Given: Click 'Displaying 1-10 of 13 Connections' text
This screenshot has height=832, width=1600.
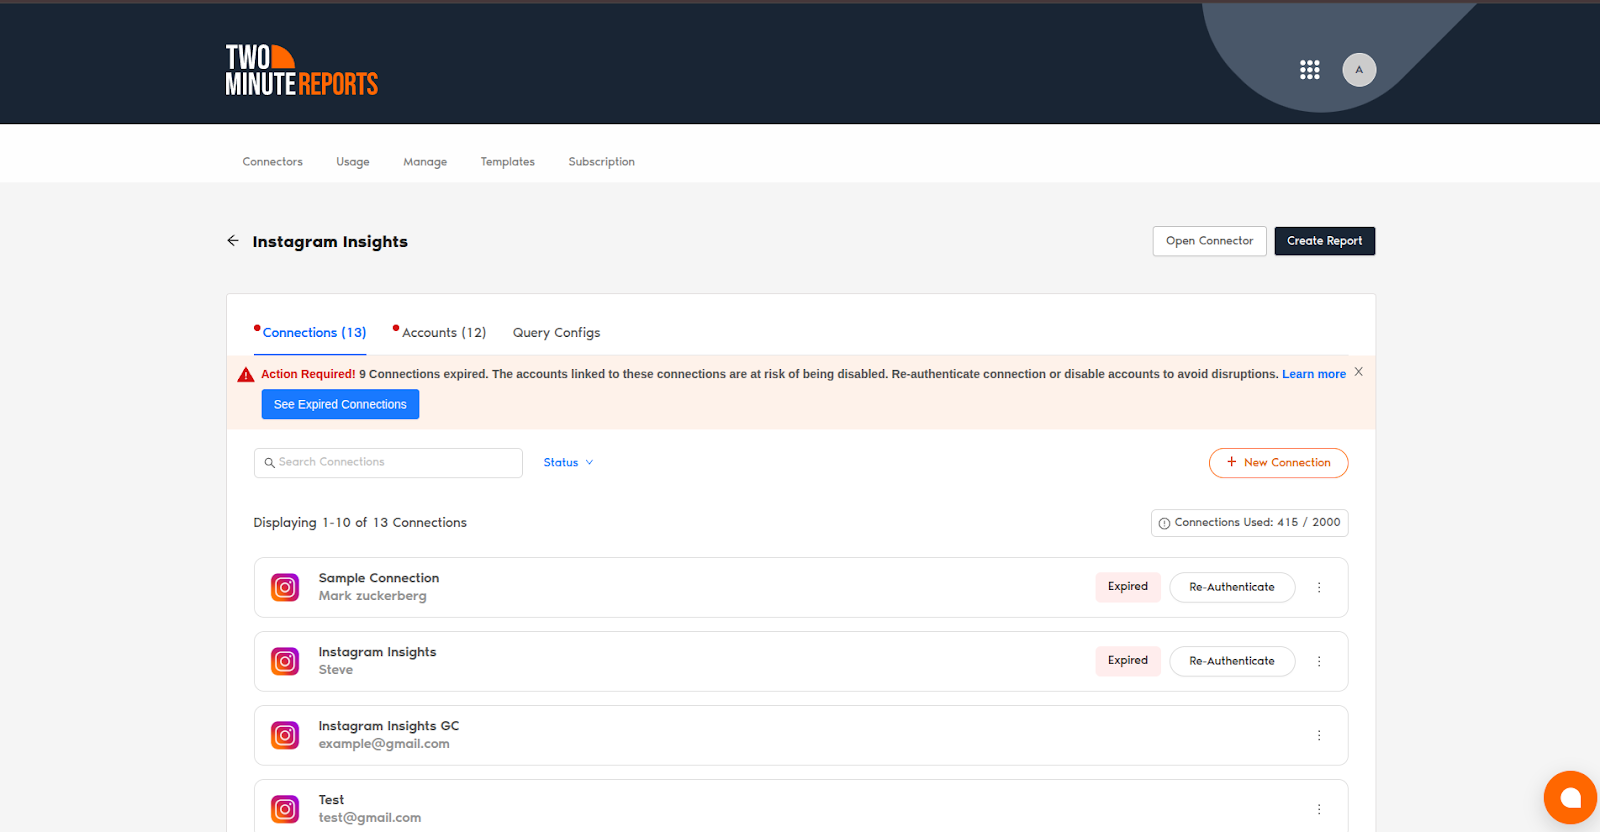Looking at the screenshot, I should tap(360, 523).
